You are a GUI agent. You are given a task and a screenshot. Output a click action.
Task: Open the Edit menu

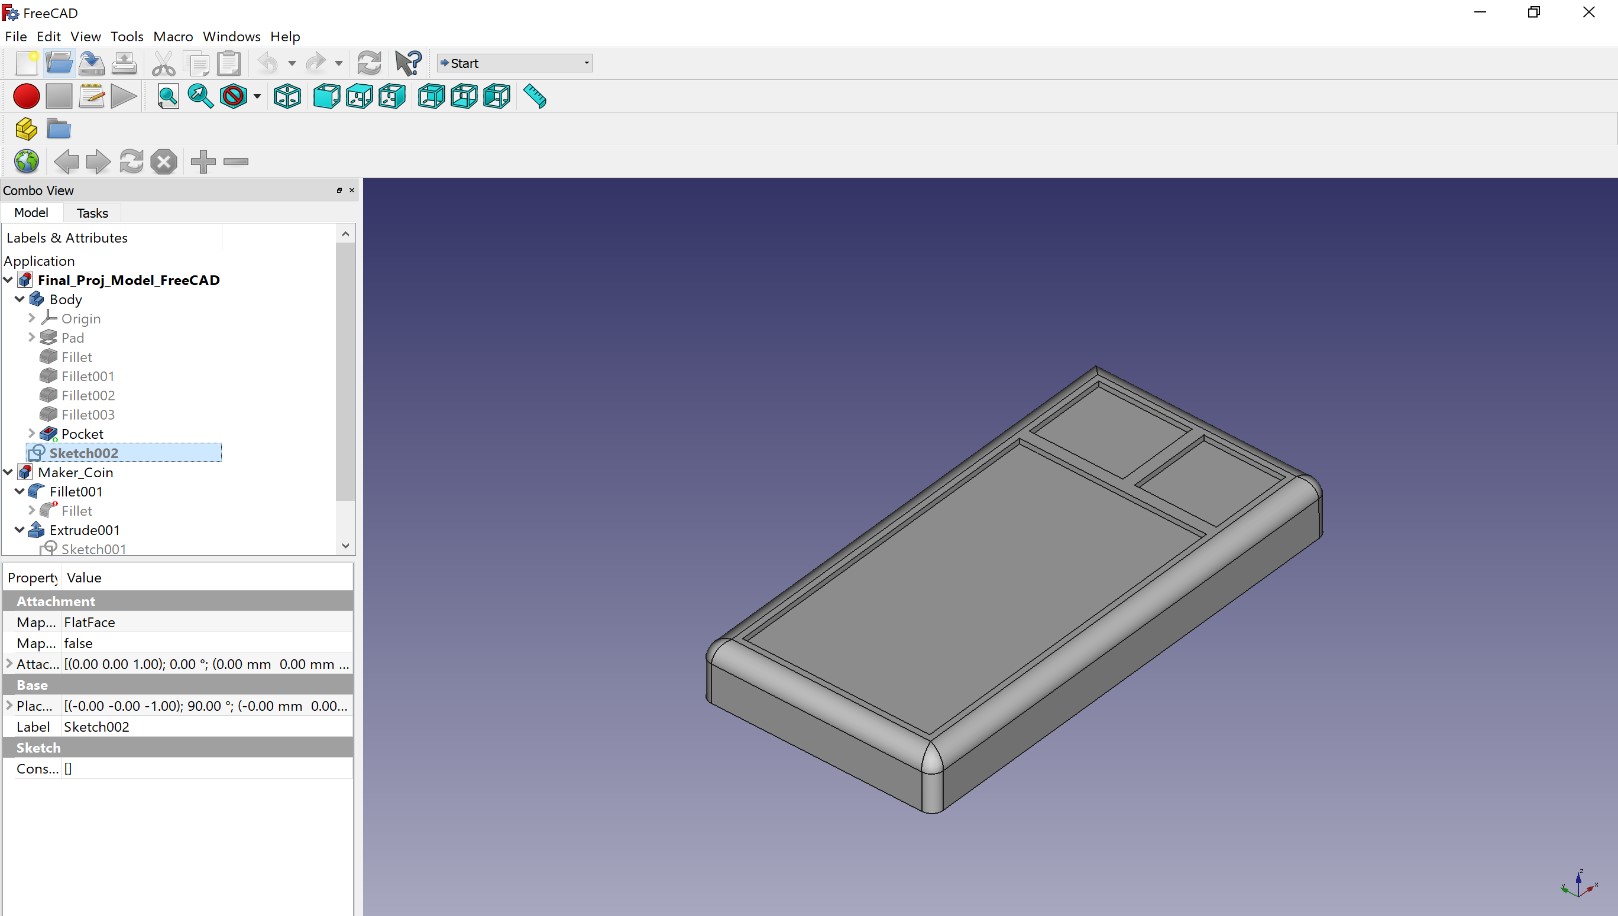(49, 36)
